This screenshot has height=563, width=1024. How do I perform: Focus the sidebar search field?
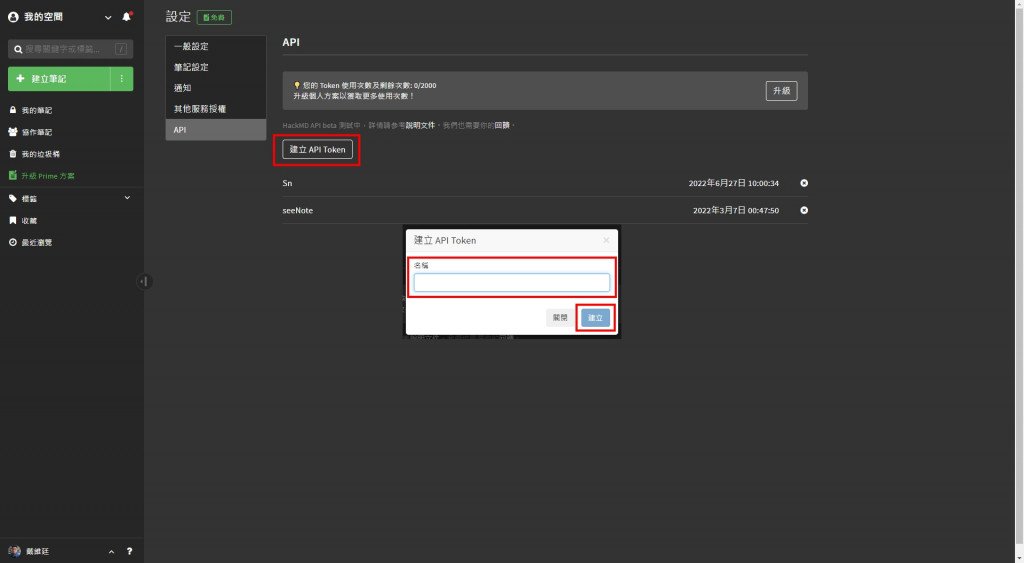tap(71, 49)
